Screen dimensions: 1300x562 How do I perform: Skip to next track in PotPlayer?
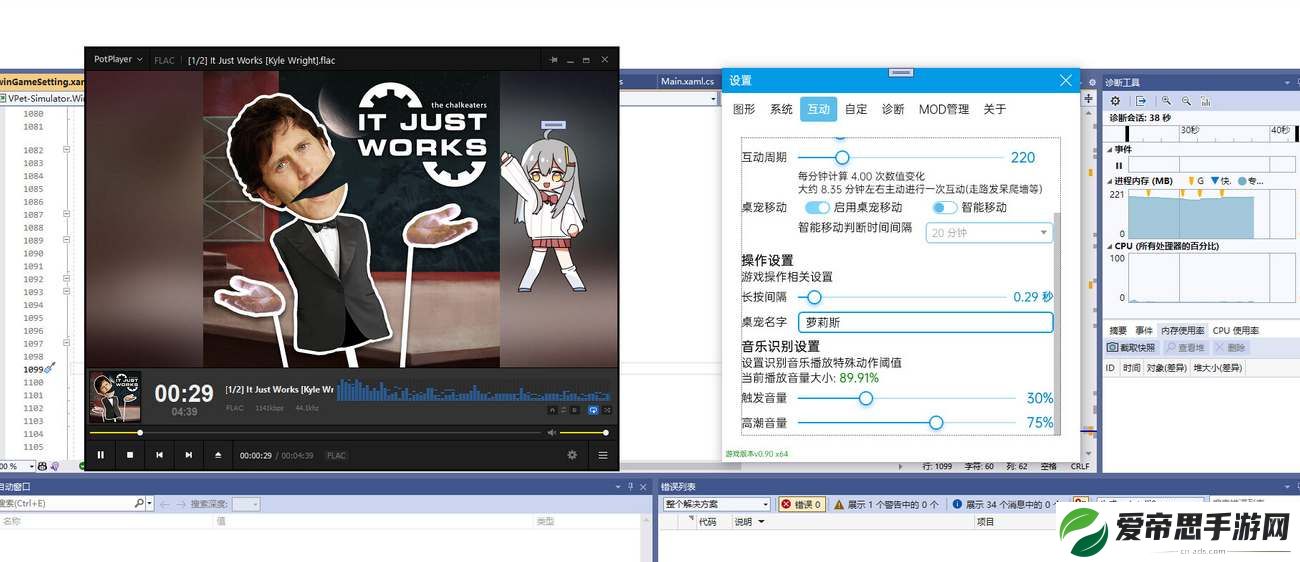[x=188, y=455]
